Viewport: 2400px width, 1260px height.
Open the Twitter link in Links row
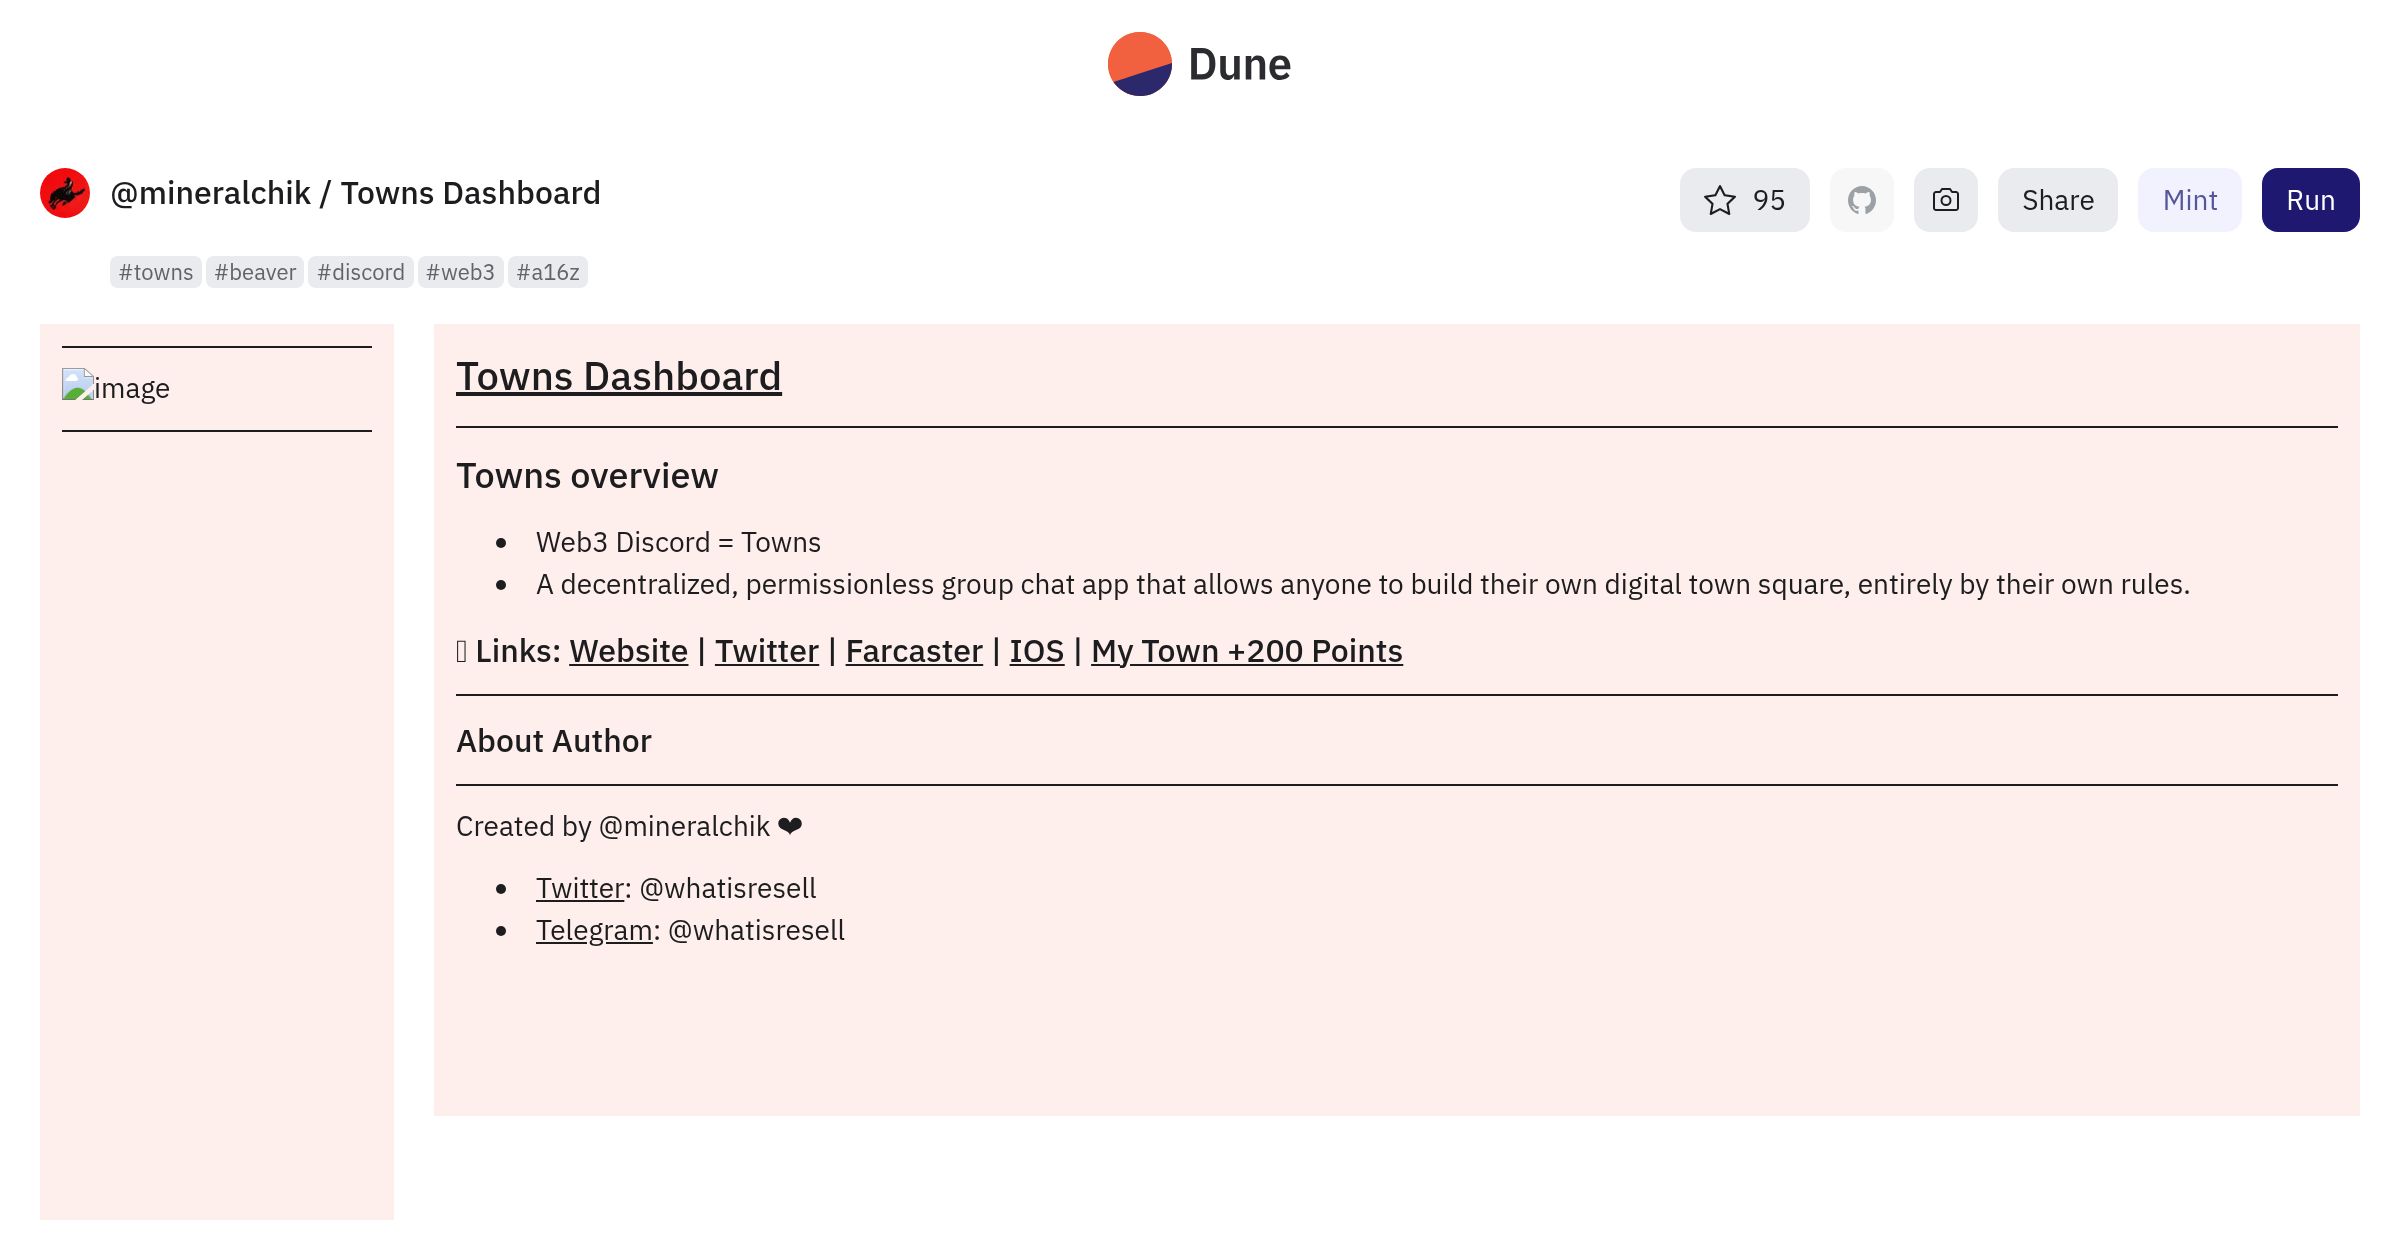[766, 651]
